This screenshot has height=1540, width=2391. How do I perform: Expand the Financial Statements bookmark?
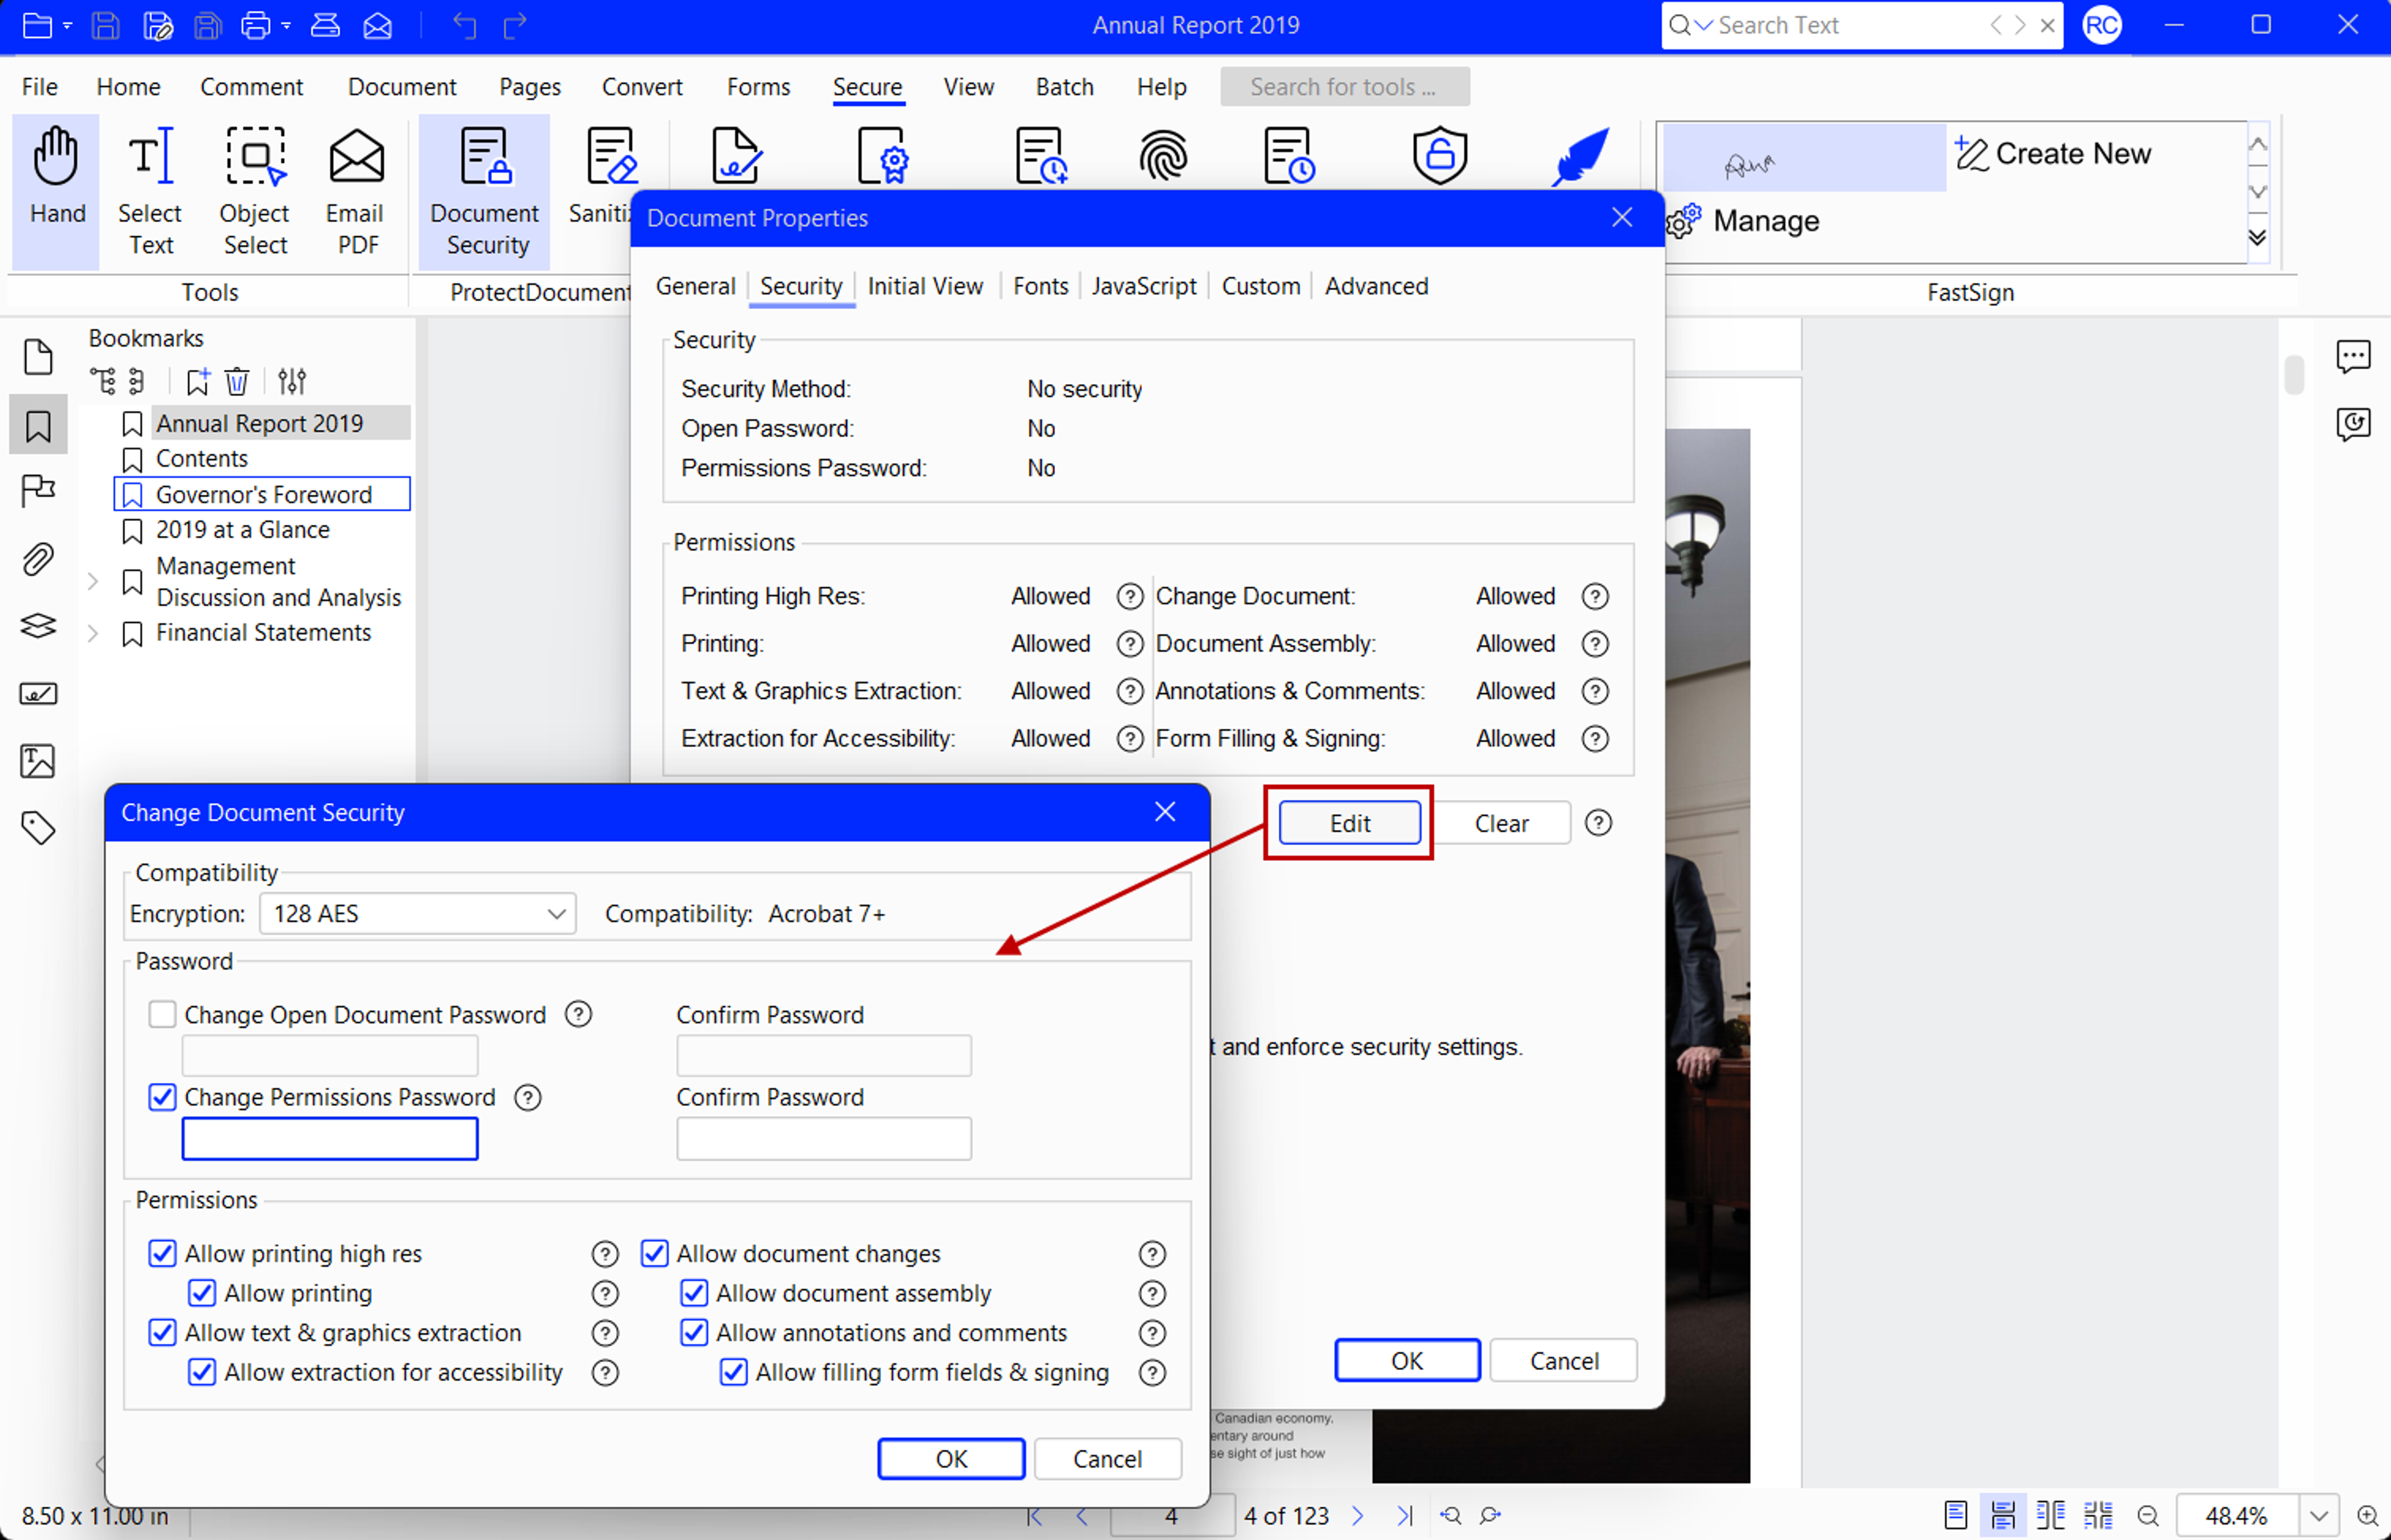[x=93, y=633]
